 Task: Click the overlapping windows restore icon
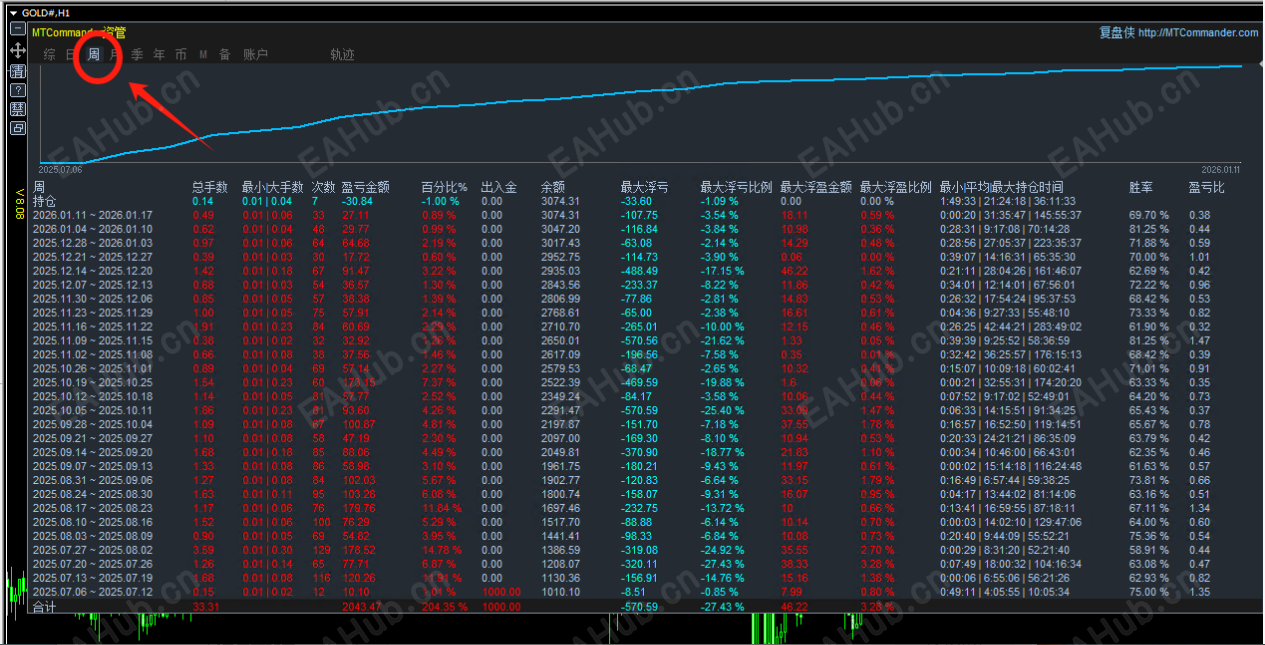click(17, 127)
